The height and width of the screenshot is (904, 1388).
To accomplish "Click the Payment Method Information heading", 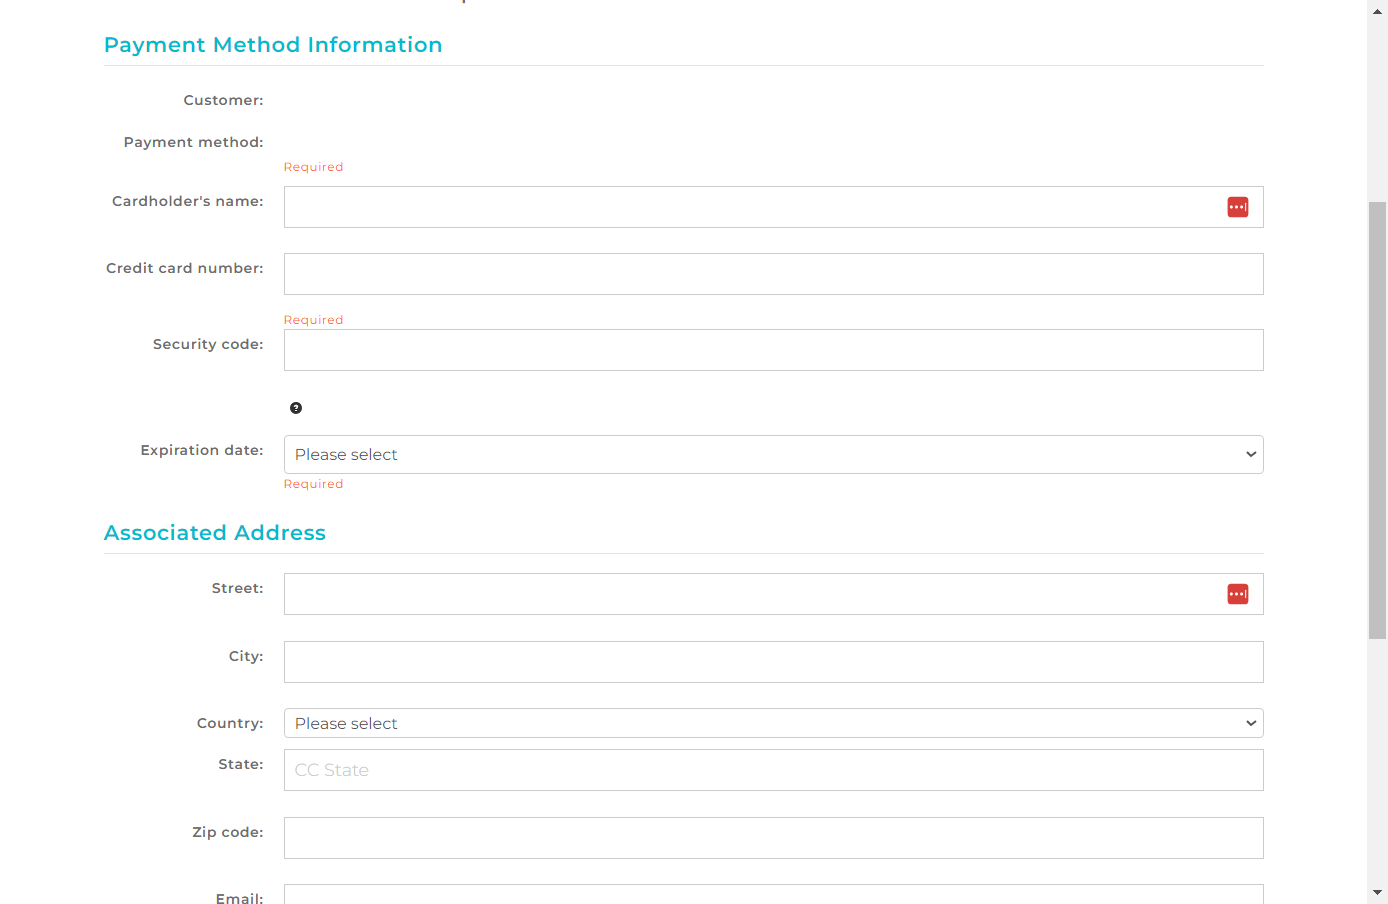I will pos(273,45).
